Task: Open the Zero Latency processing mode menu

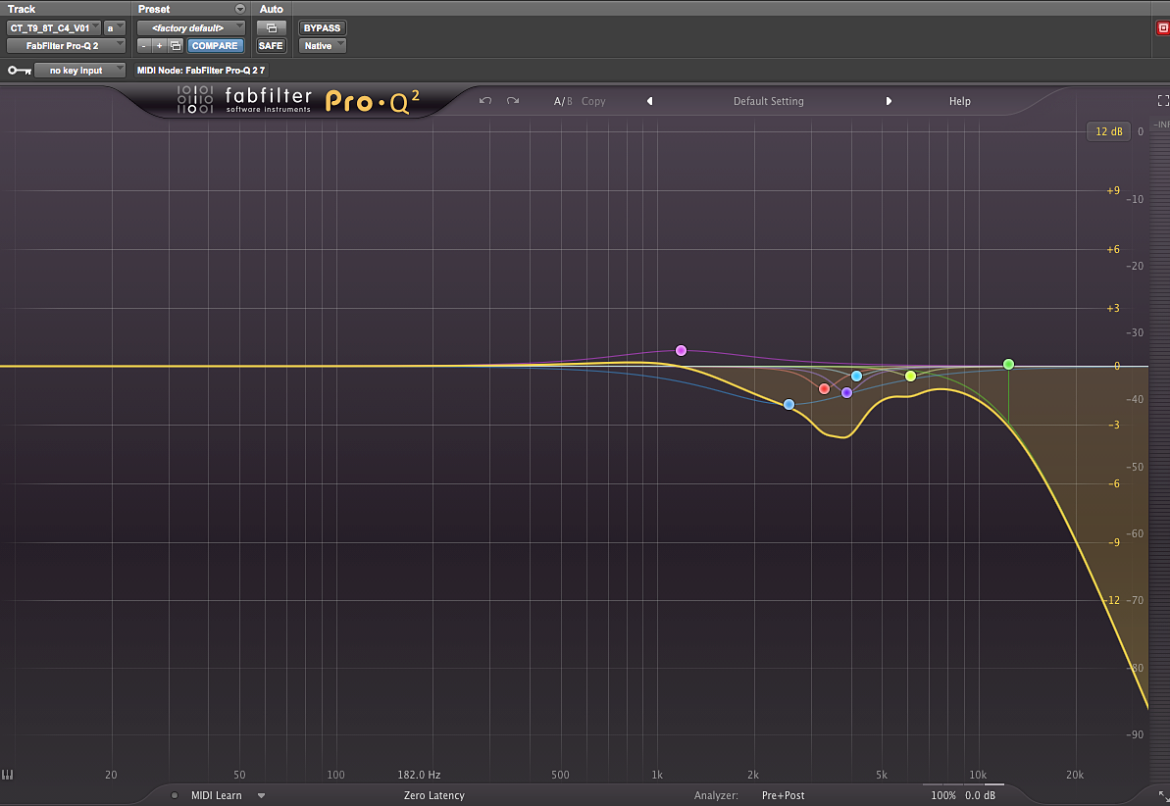Action: 434,796
